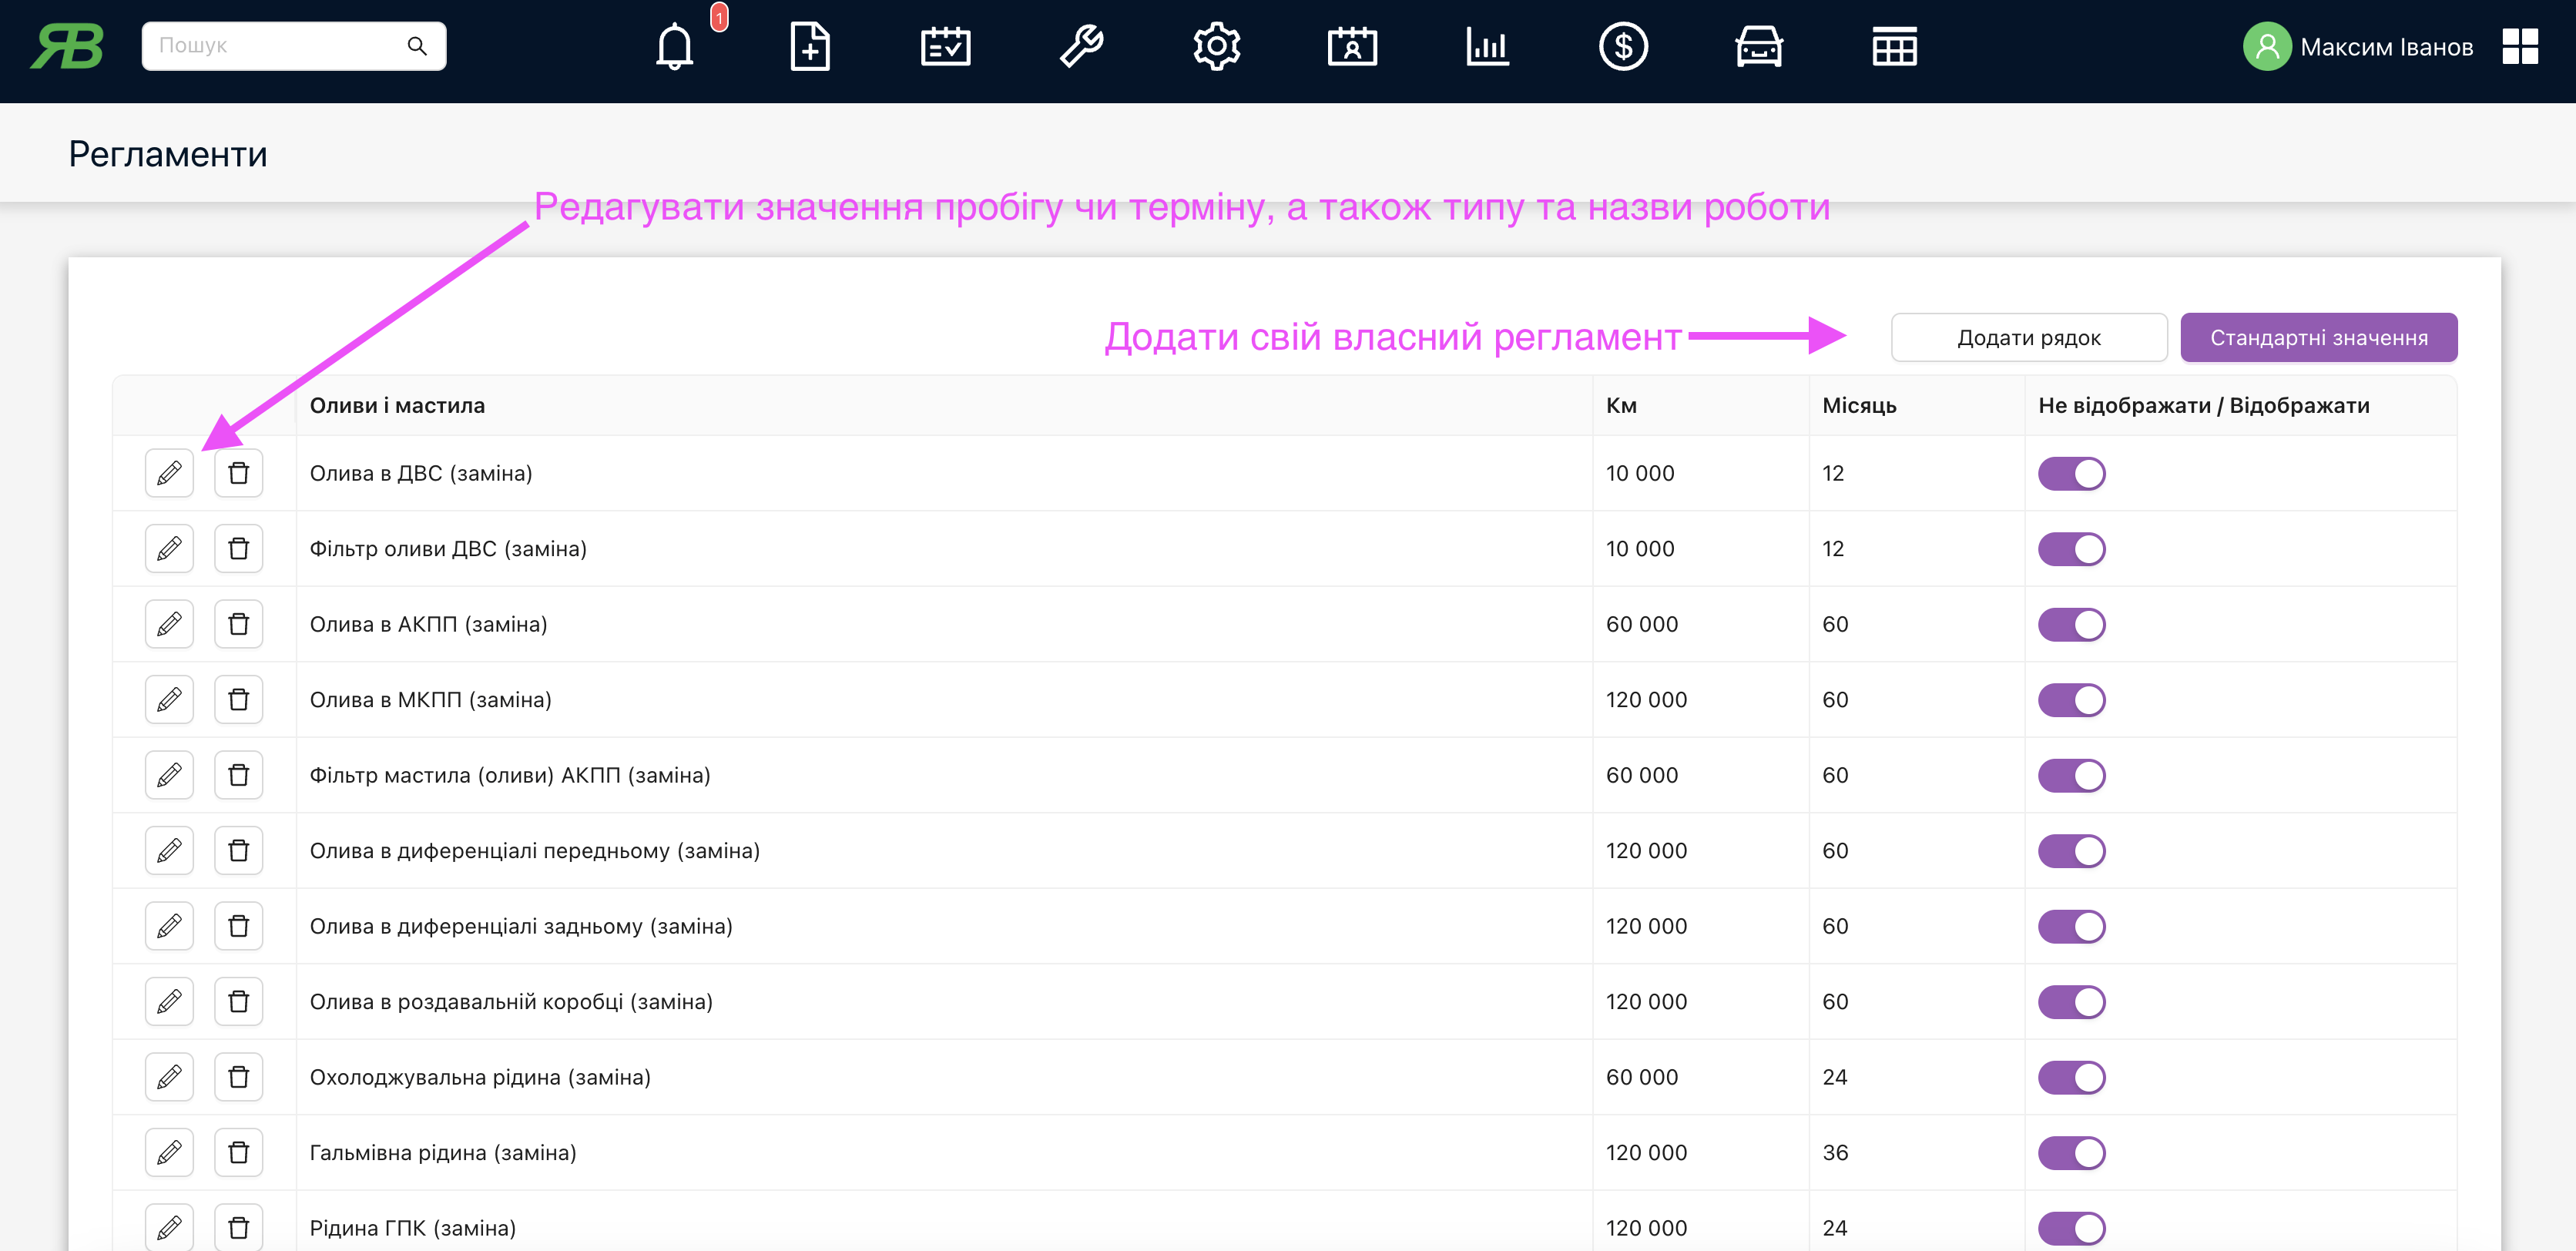Edit the 'Фільтр мастила (оливи) АКПП' row
Viewport: 2576px width, 1251px height.
(169, 775)
